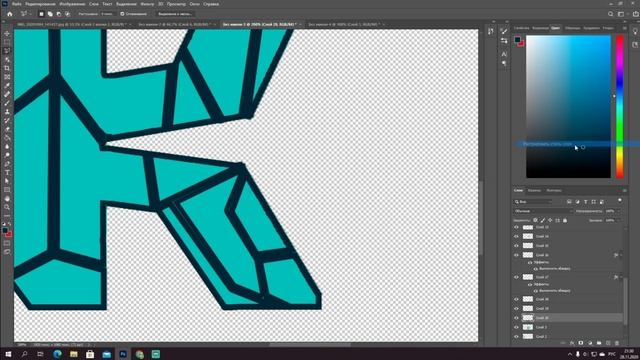Toggle Эффекты visibility under Слой 36

point(530,262)
